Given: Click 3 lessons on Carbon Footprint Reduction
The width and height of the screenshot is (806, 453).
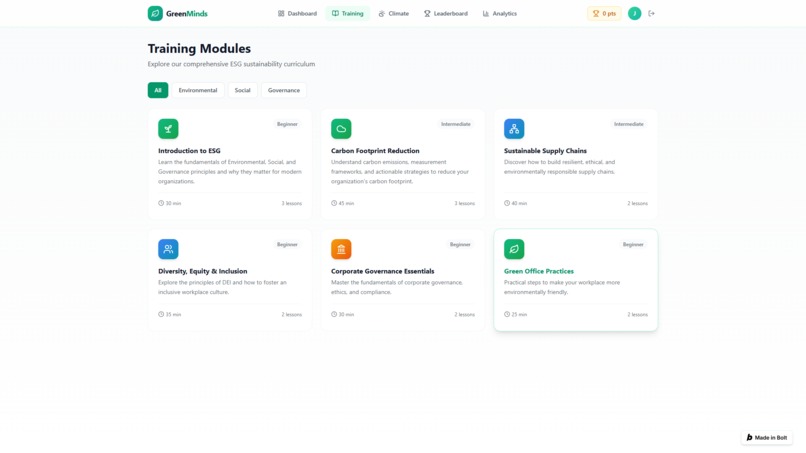Looking at the screenshot, I should (x=465, y=203).
